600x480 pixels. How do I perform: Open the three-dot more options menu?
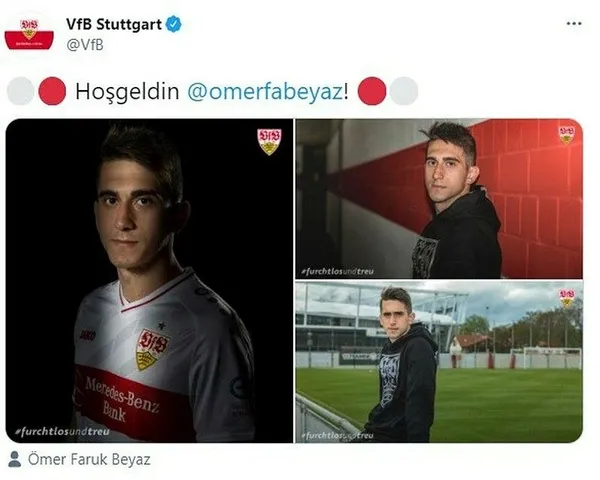coord(574,24)
